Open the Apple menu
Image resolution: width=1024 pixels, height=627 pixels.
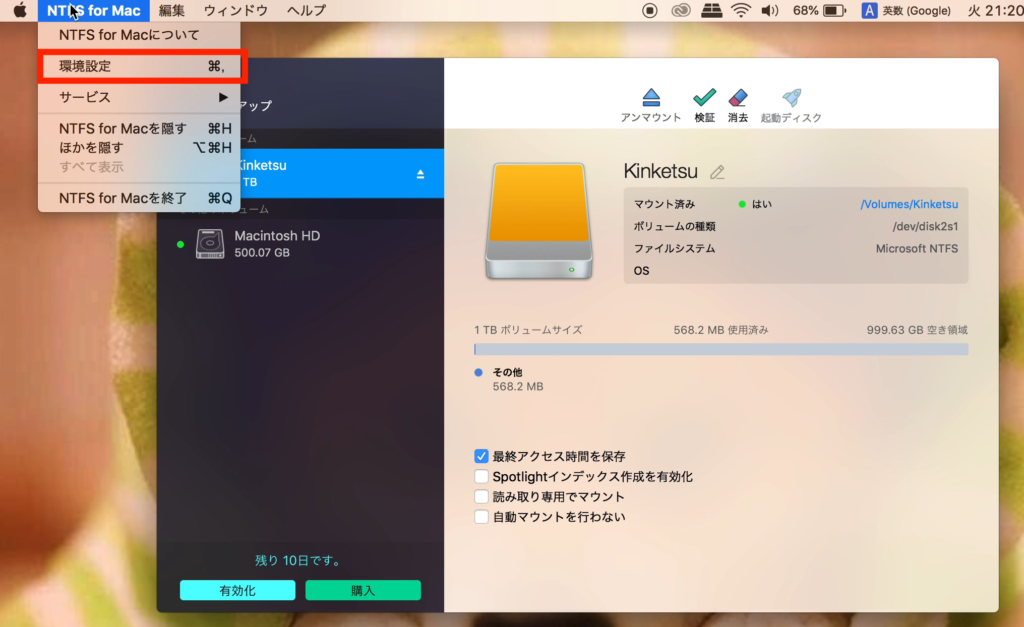point(20,10)
